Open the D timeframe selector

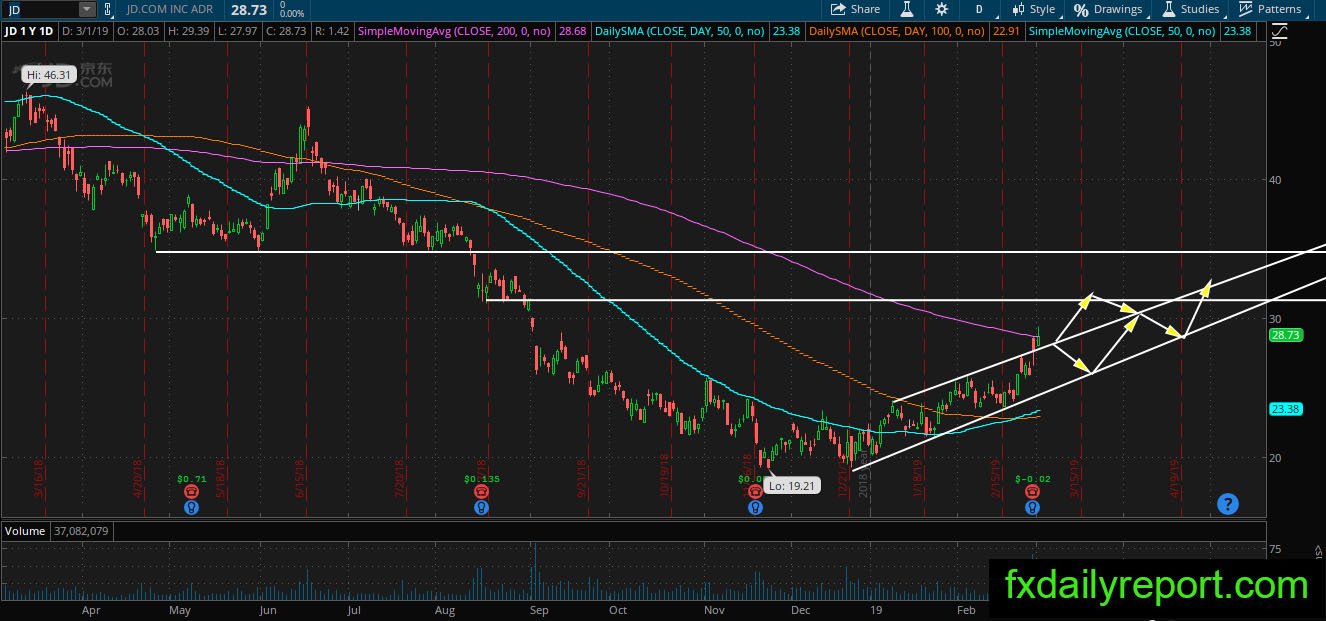click(978, 9)
